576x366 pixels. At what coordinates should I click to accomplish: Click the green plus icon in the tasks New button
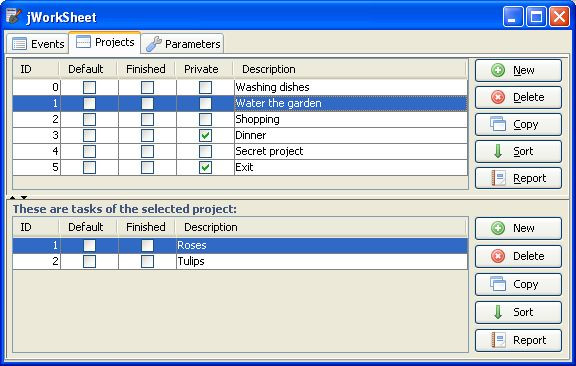(x=498, y=228)
